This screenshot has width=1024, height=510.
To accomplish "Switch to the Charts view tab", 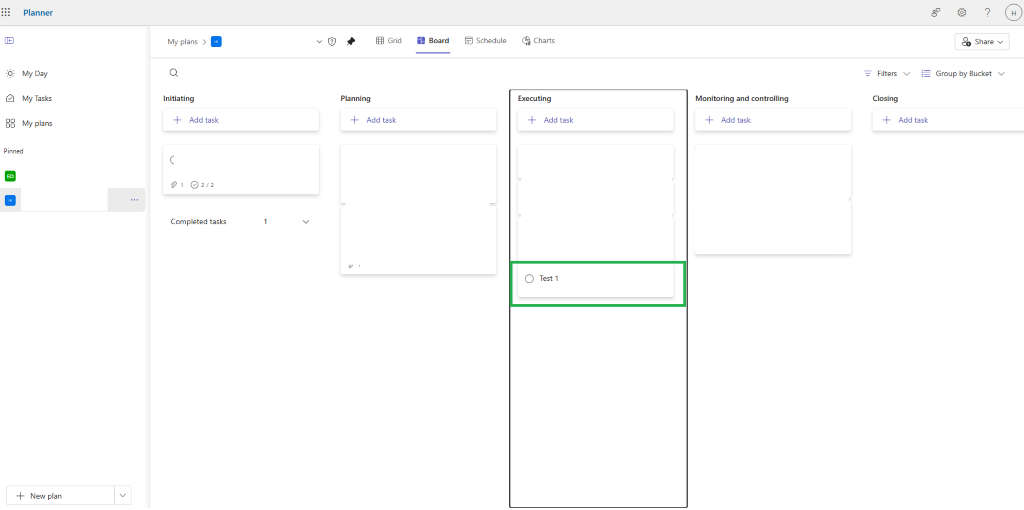I will click(538, 40).
